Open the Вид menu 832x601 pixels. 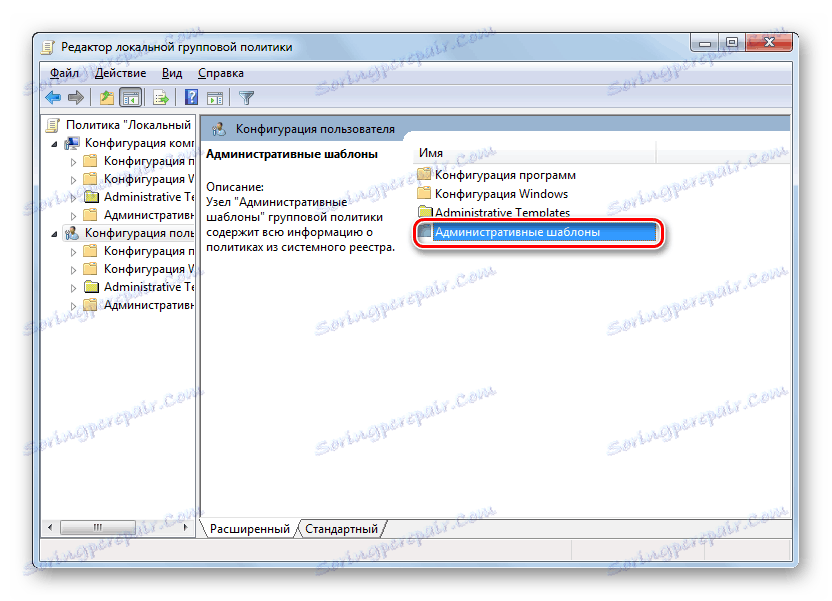click(172, 73)
